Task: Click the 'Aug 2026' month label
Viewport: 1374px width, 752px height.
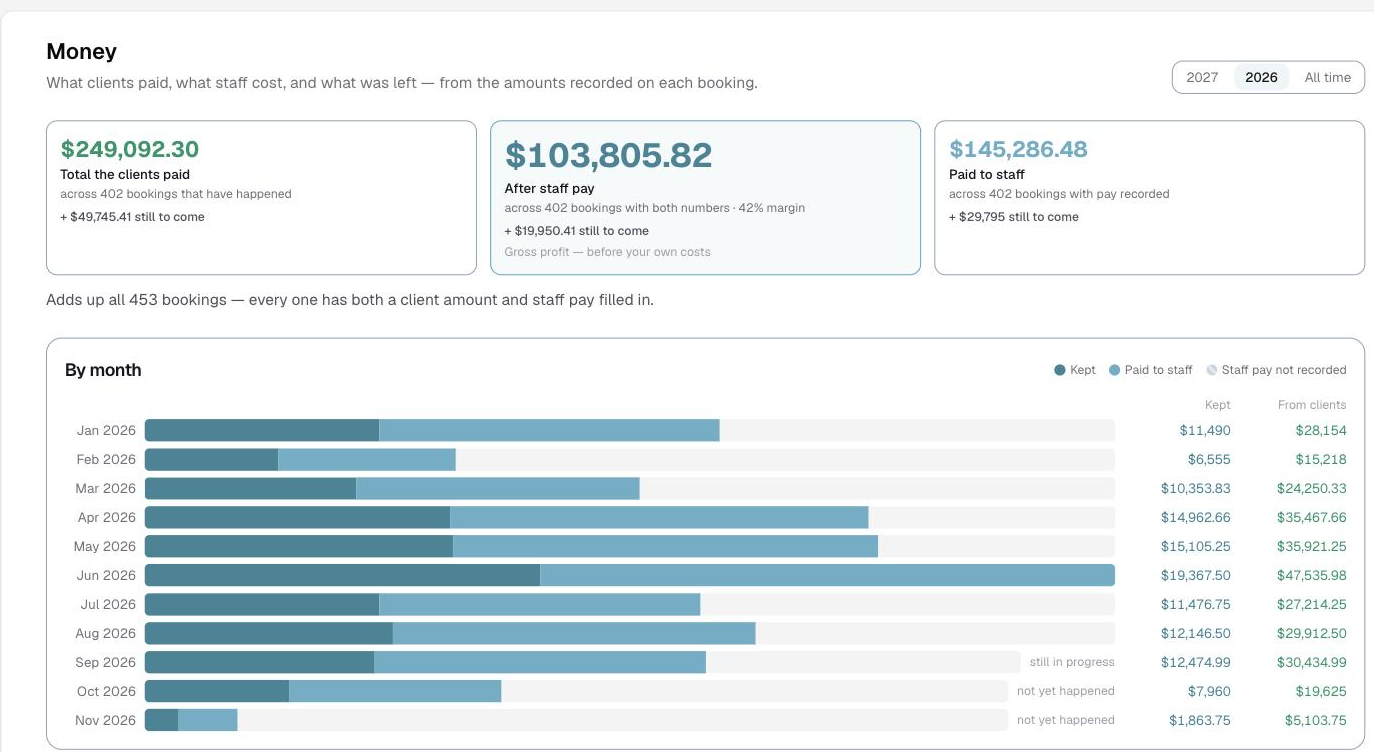Action: click(105, 633)
